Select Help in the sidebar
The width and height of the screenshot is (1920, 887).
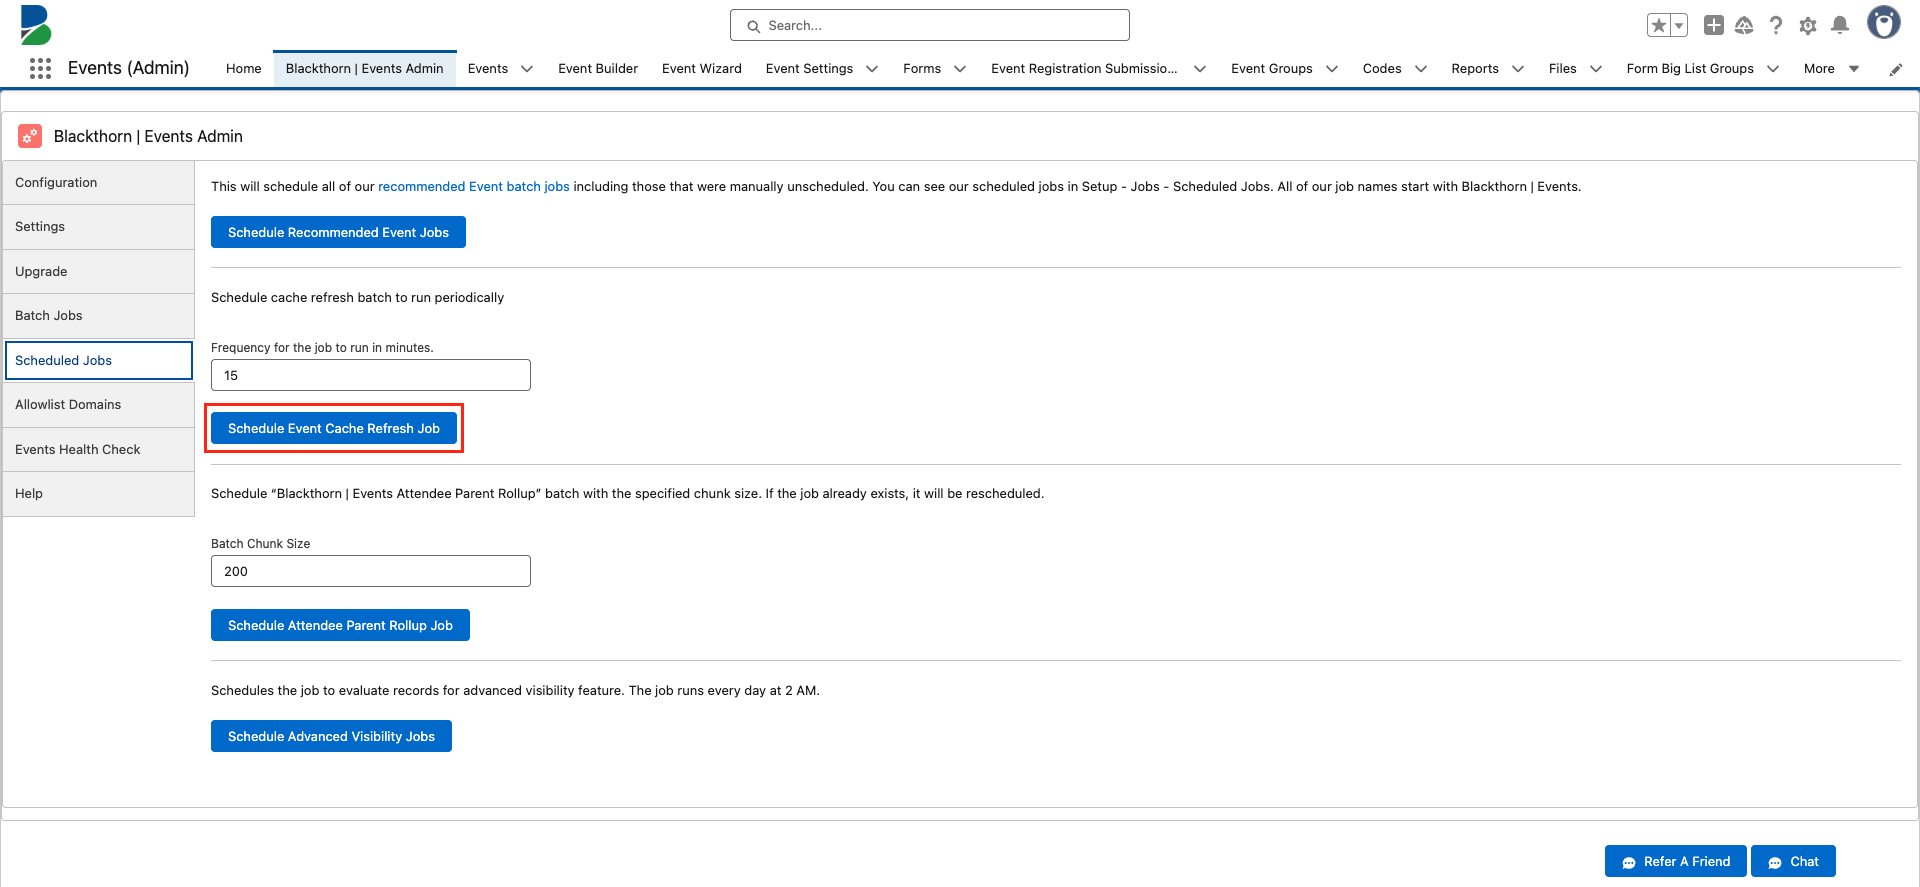(x=99, y=494)
